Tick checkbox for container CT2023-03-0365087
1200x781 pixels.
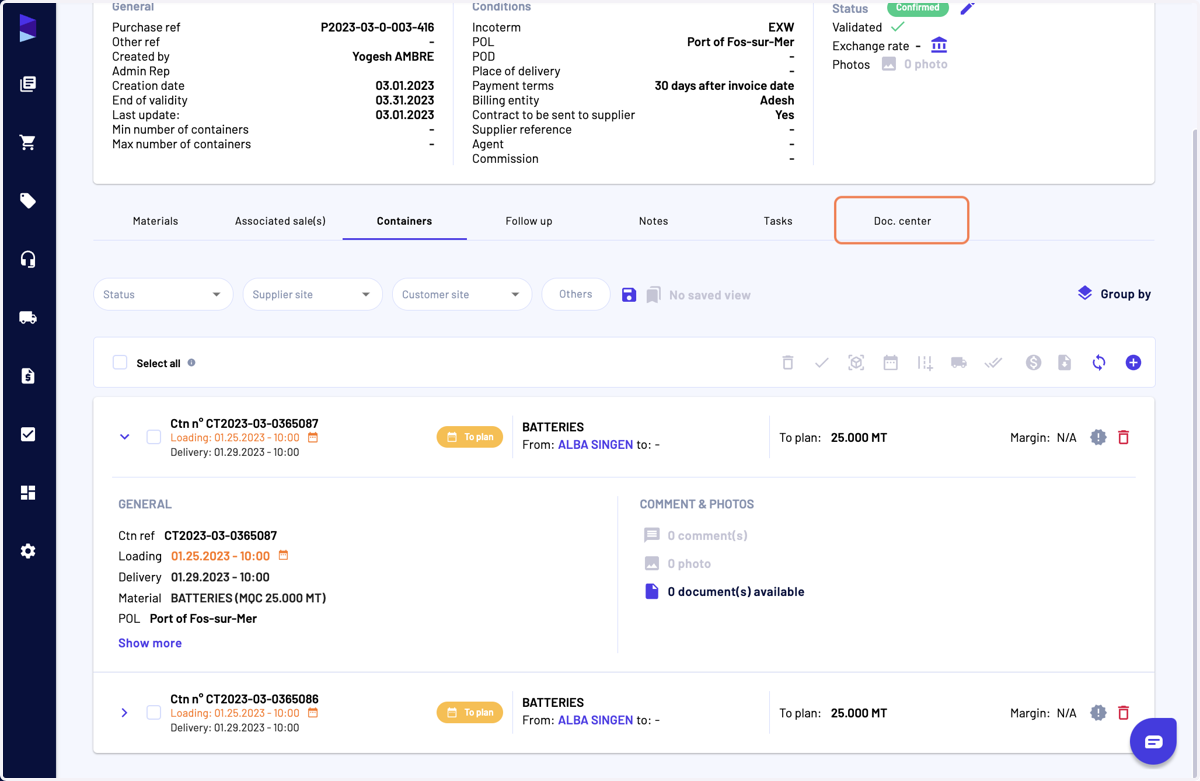pyautogui.click(x=154, y=437)
